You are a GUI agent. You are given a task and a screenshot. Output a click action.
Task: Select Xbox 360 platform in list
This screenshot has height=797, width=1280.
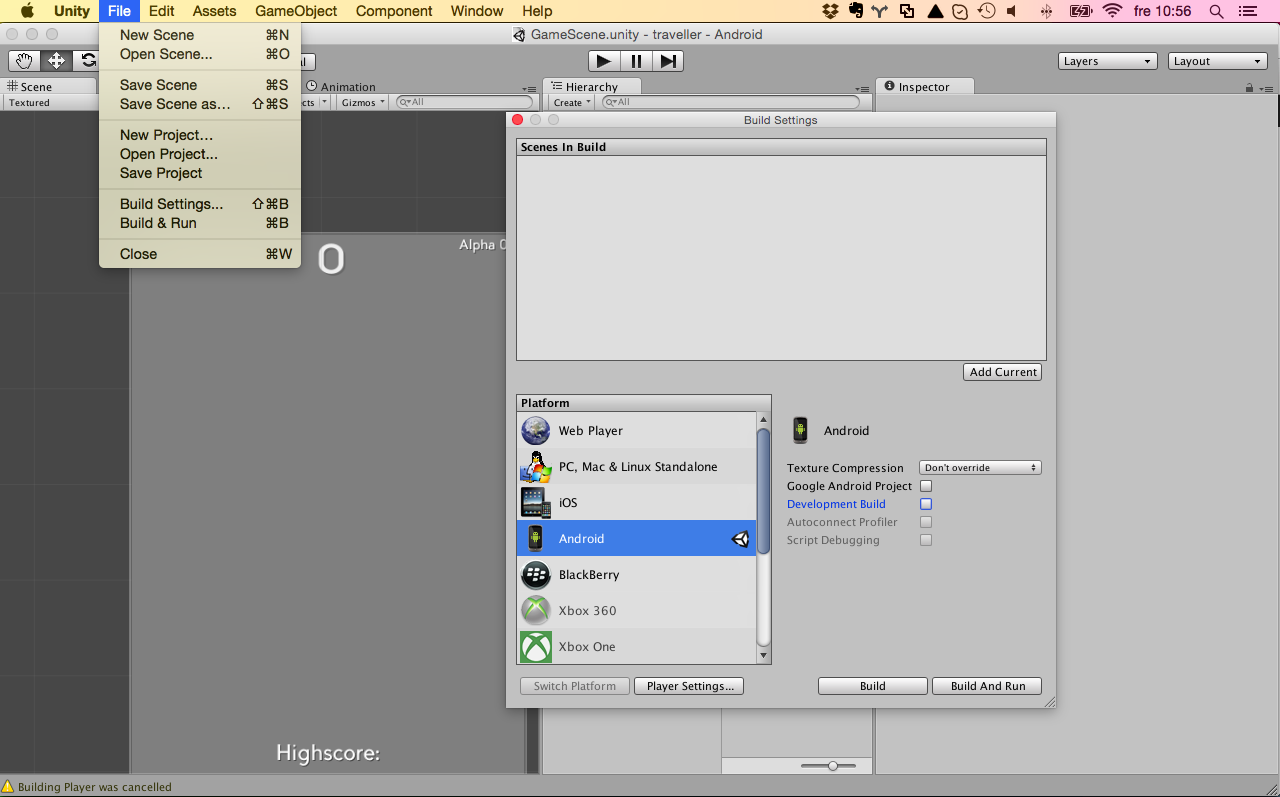pyautogui.click(x=637, y=611)
